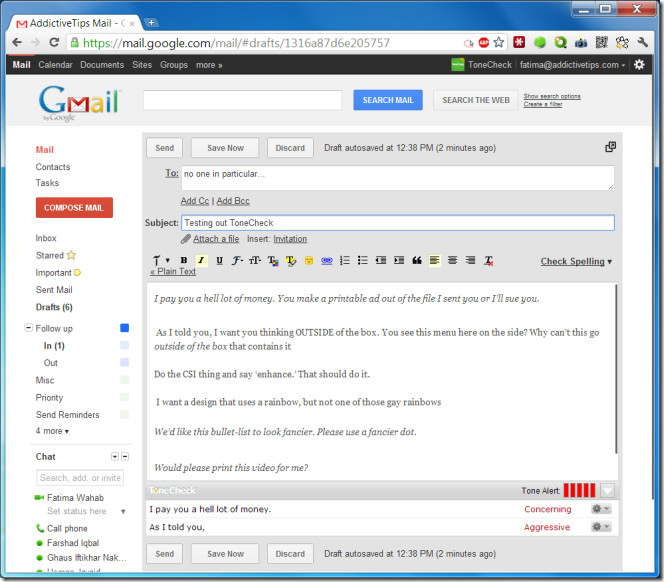Screen dimensions: 664x582
Task: Collapse the Follow up label
Action: click(28, 328)
